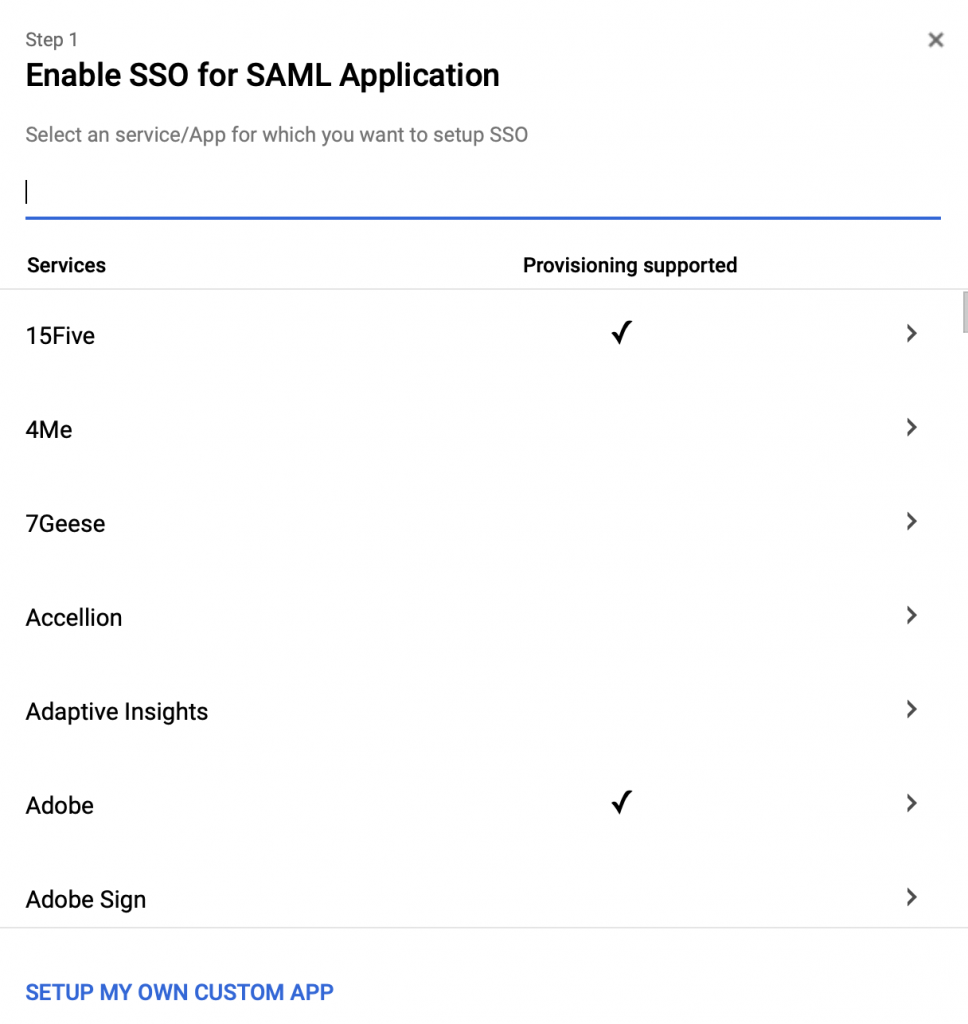Select the 15Five service
968x1024 pixels.
click(x=60, y=336)
